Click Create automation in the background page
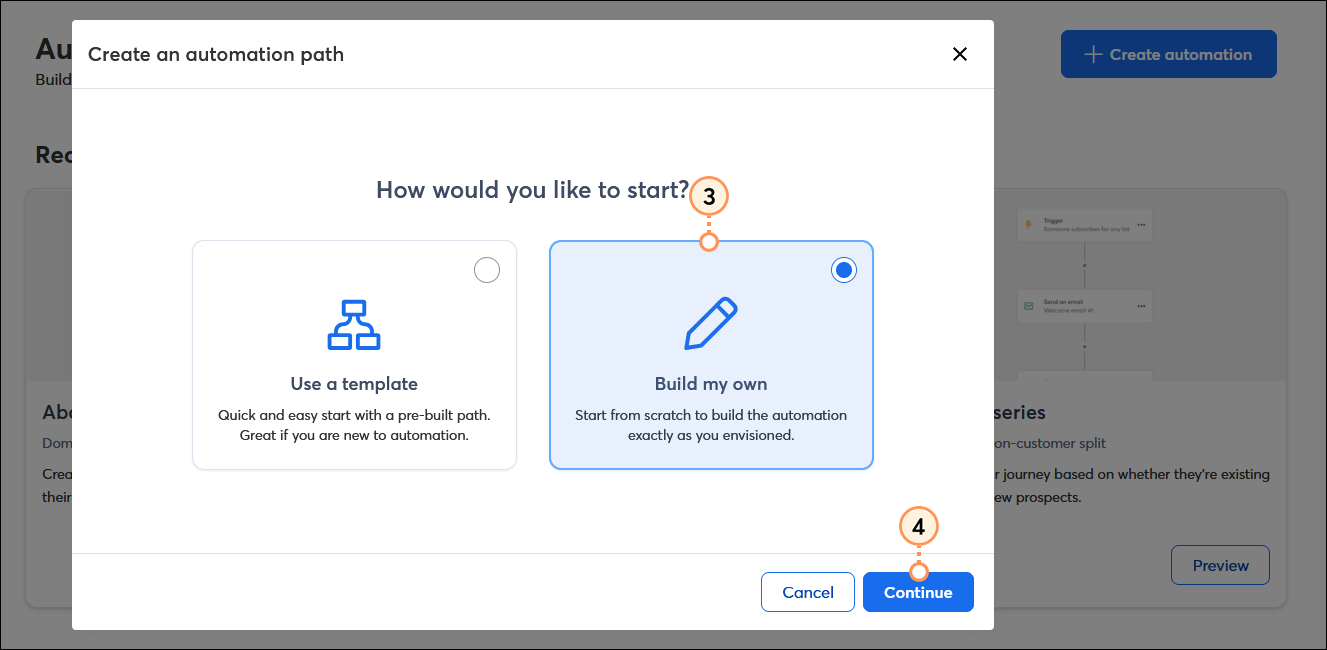 pos(1168,54)
